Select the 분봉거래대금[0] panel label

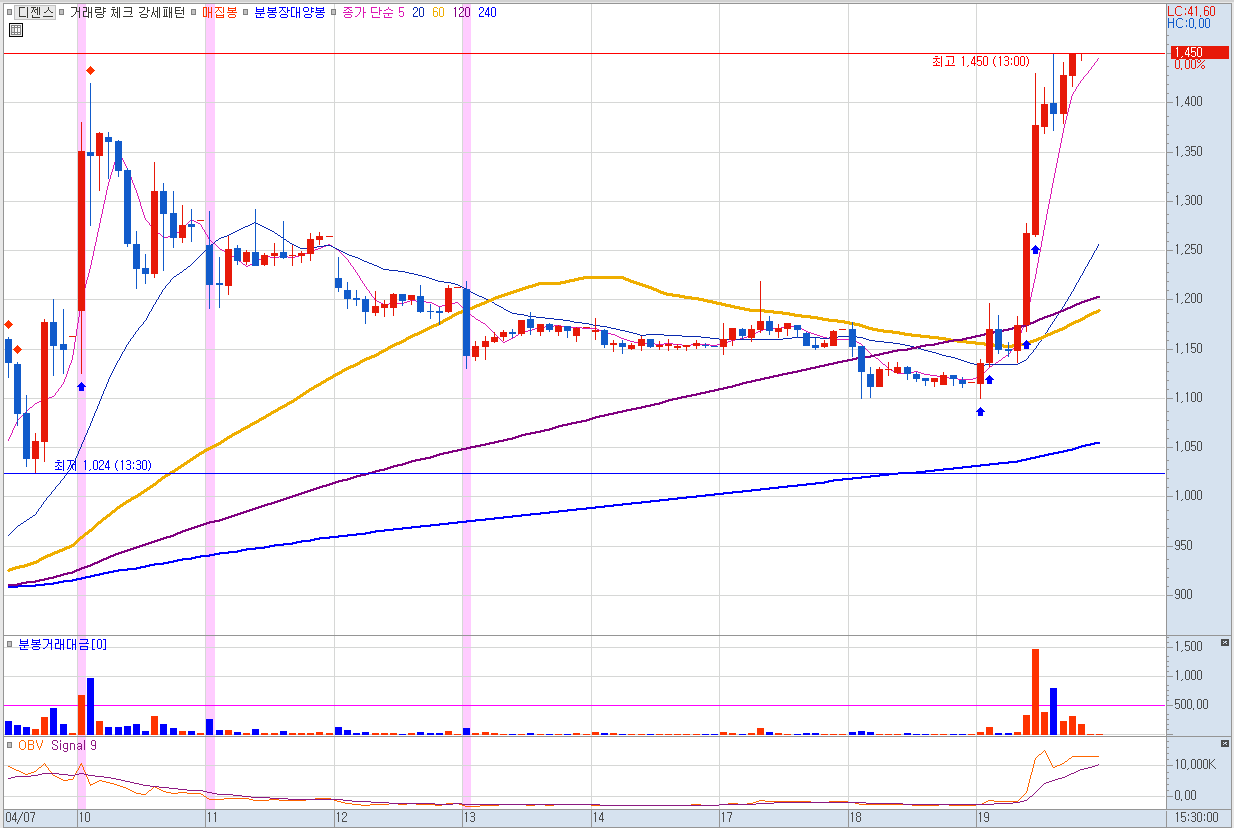pos(62,645)
